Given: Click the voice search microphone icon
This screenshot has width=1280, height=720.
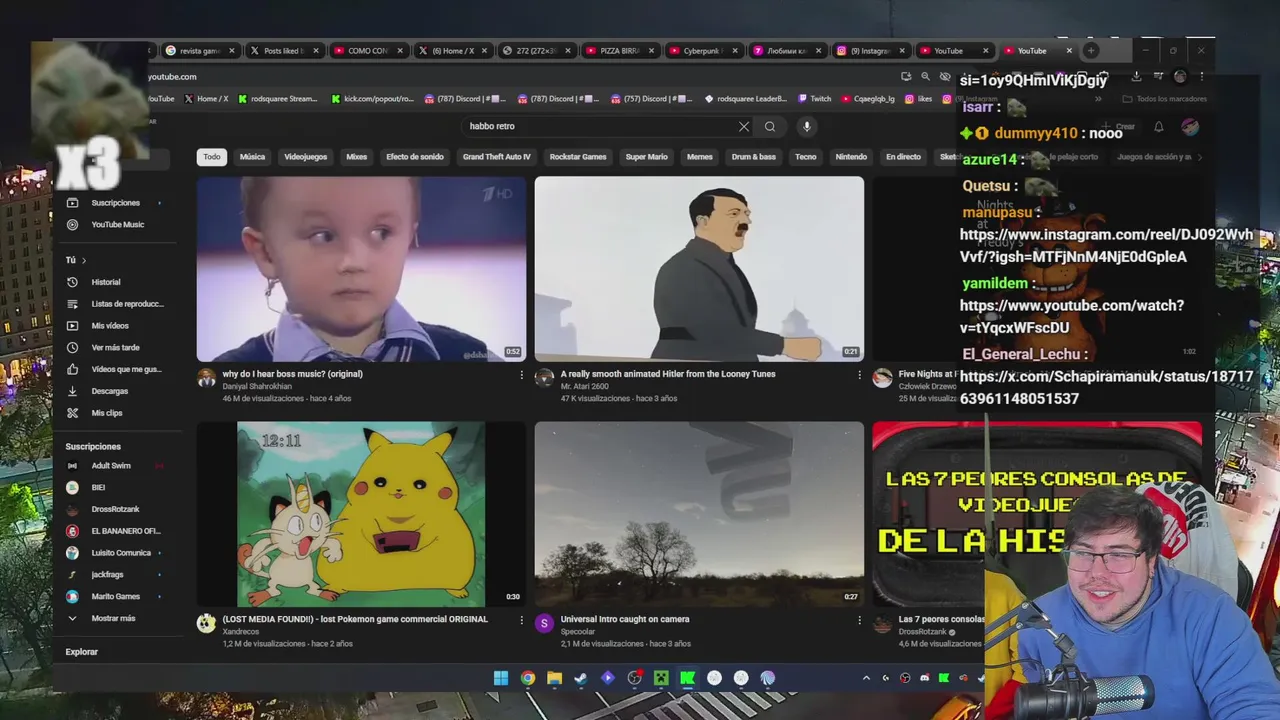Looking at the screenshot, I should pyautogui.click(x=806, y=127).
